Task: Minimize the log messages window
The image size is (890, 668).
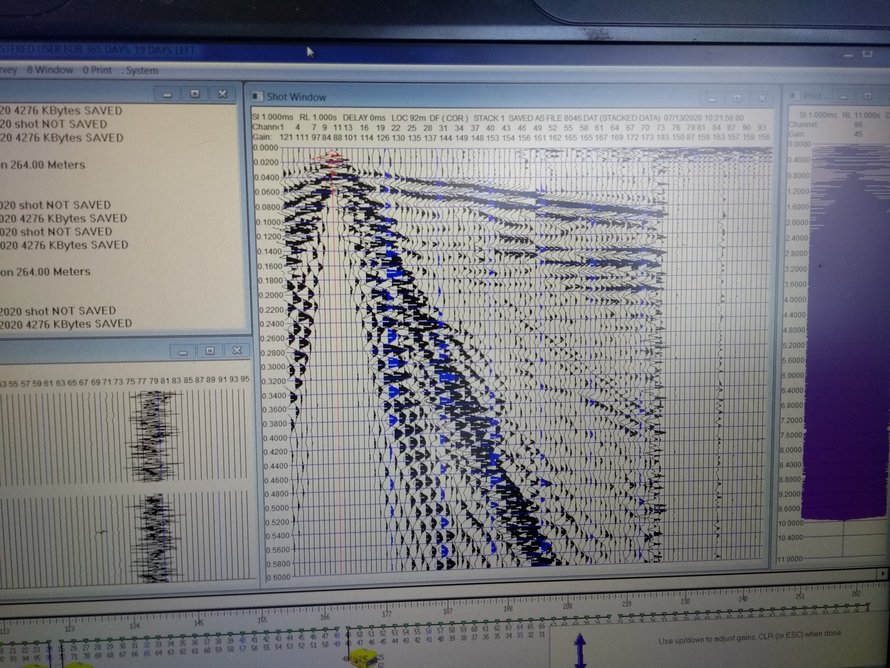Action: 167,94
